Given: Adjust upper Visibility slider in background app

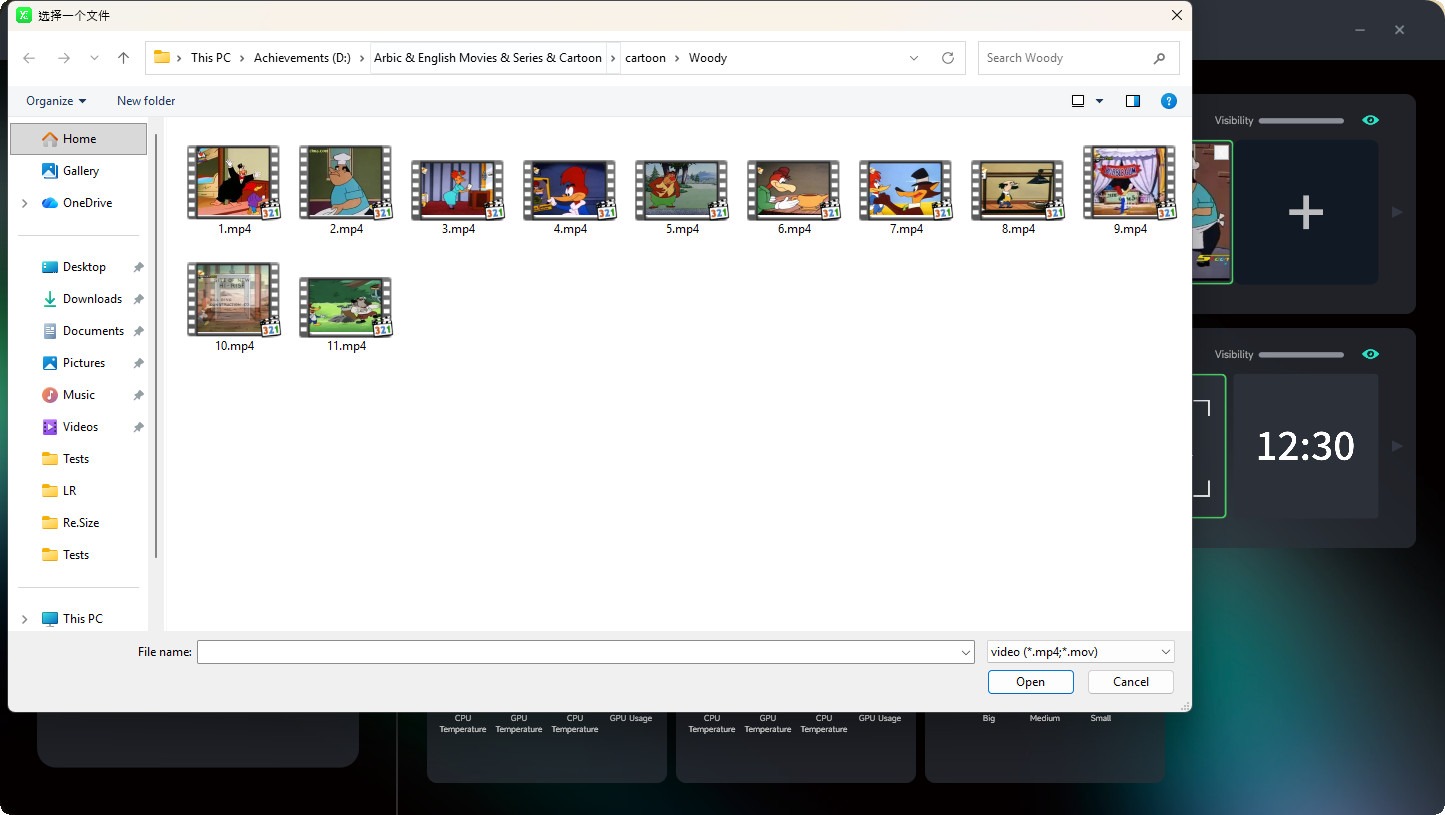Looking at the screenshot, I should tap(1301, 121).
